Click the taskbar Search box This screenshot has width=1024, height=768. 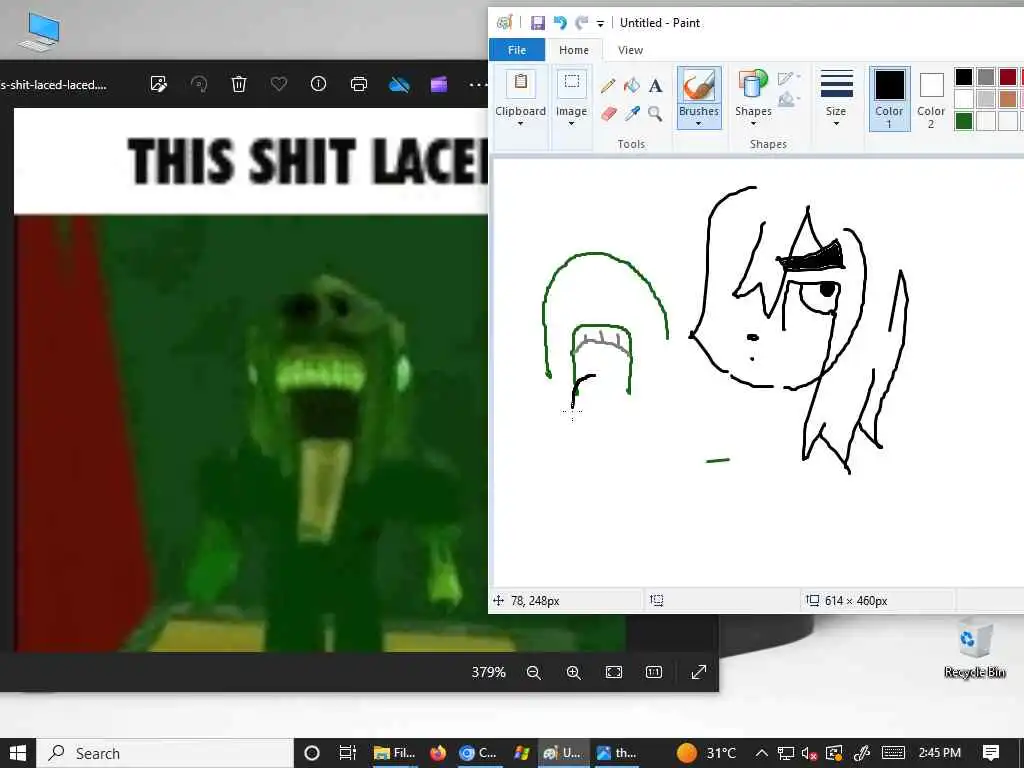165,753
